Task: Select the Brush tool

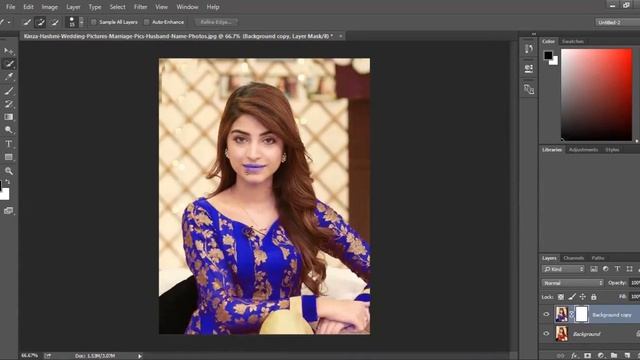Action: 8,91
